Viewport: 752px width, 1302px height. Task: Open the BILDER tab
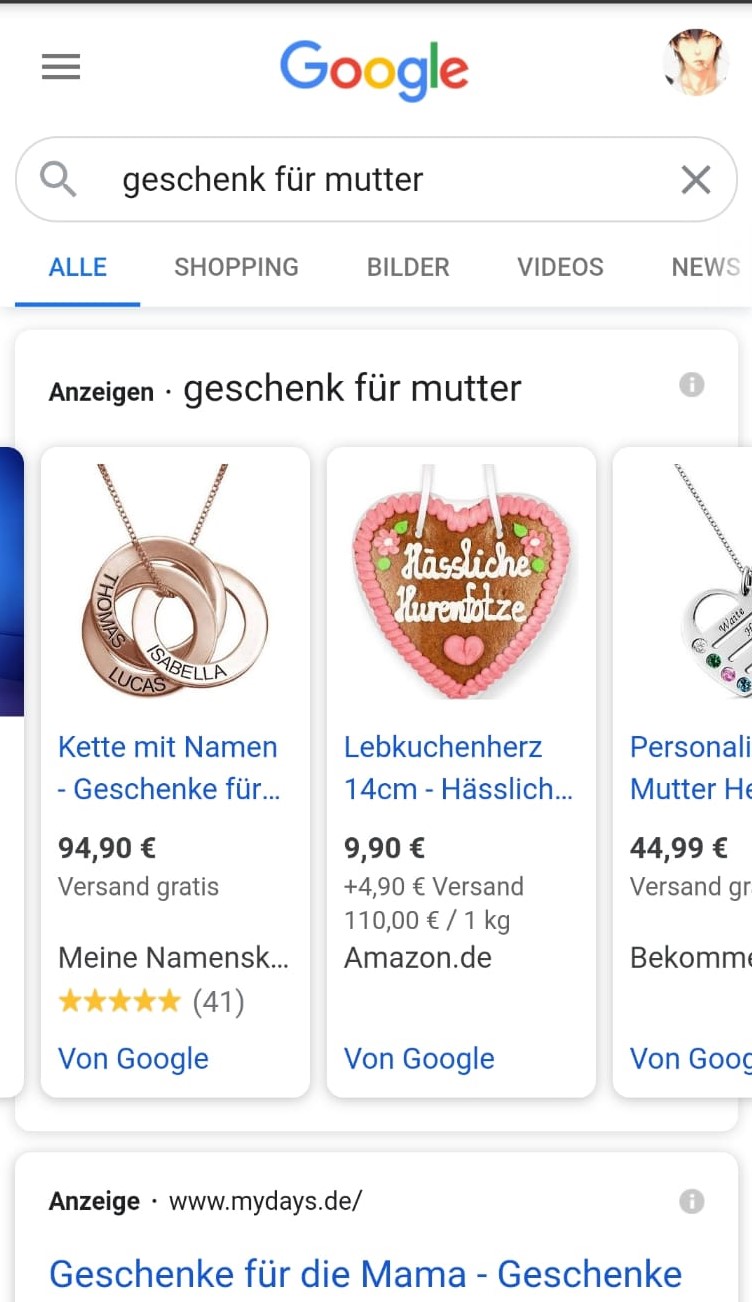(x=408, y=267)
